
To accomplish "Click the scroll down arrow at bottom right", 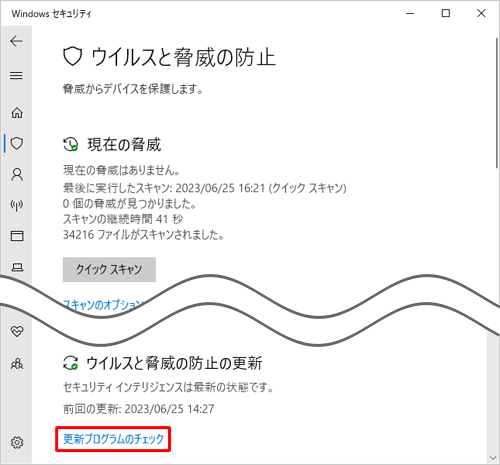I will pyautogui.click(x=493, y=458).
